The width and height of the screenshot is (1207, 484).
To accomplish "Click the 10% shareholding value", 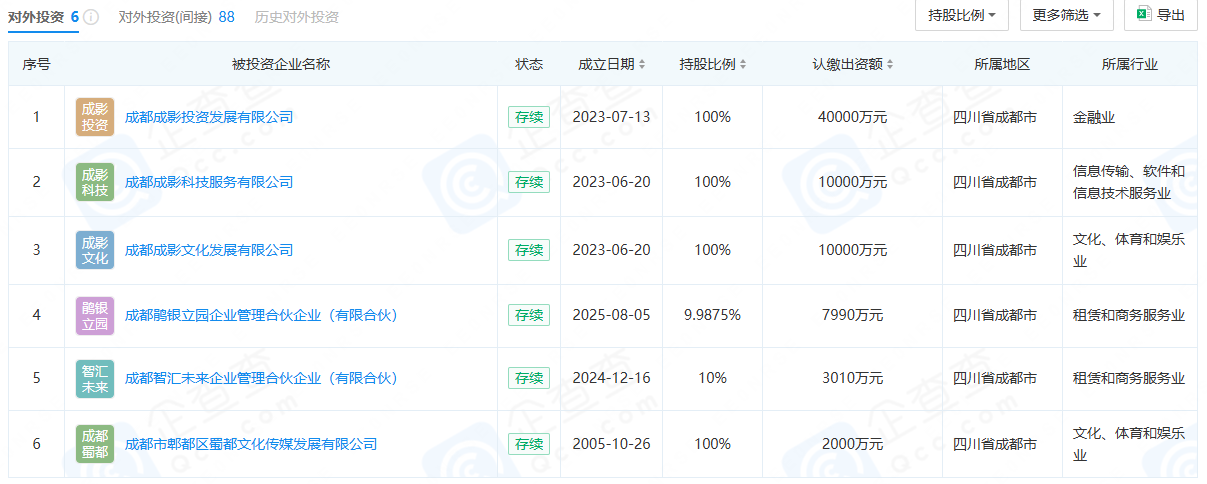I will click(x=712, y=378).
